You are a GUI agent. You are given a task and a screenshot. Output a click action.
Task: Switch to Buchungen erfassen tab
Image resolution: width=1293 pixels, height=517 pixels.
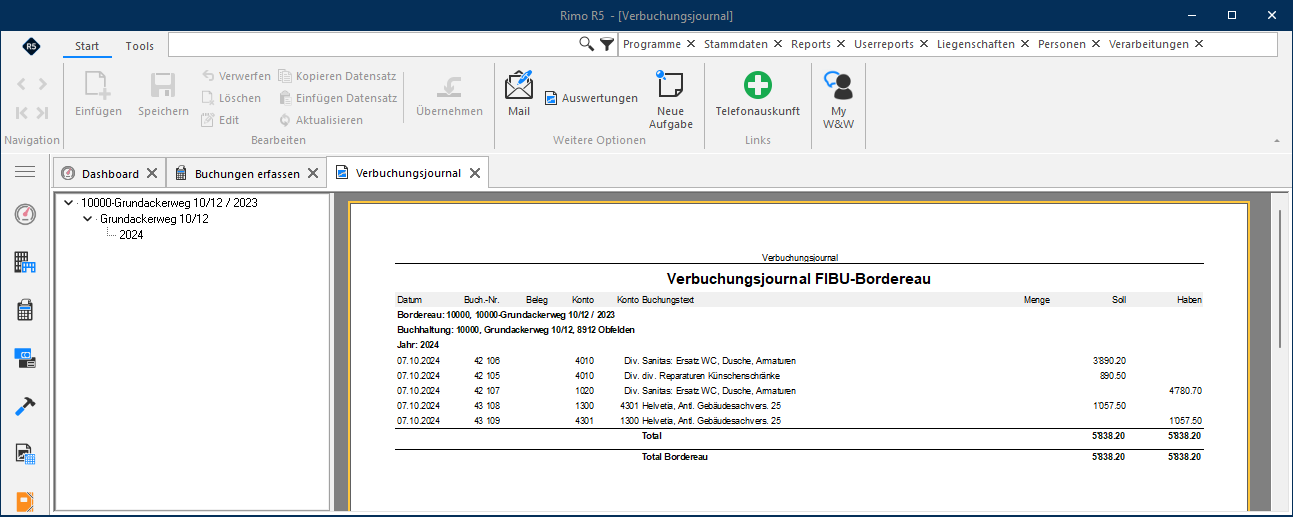[x=247, y=174]
